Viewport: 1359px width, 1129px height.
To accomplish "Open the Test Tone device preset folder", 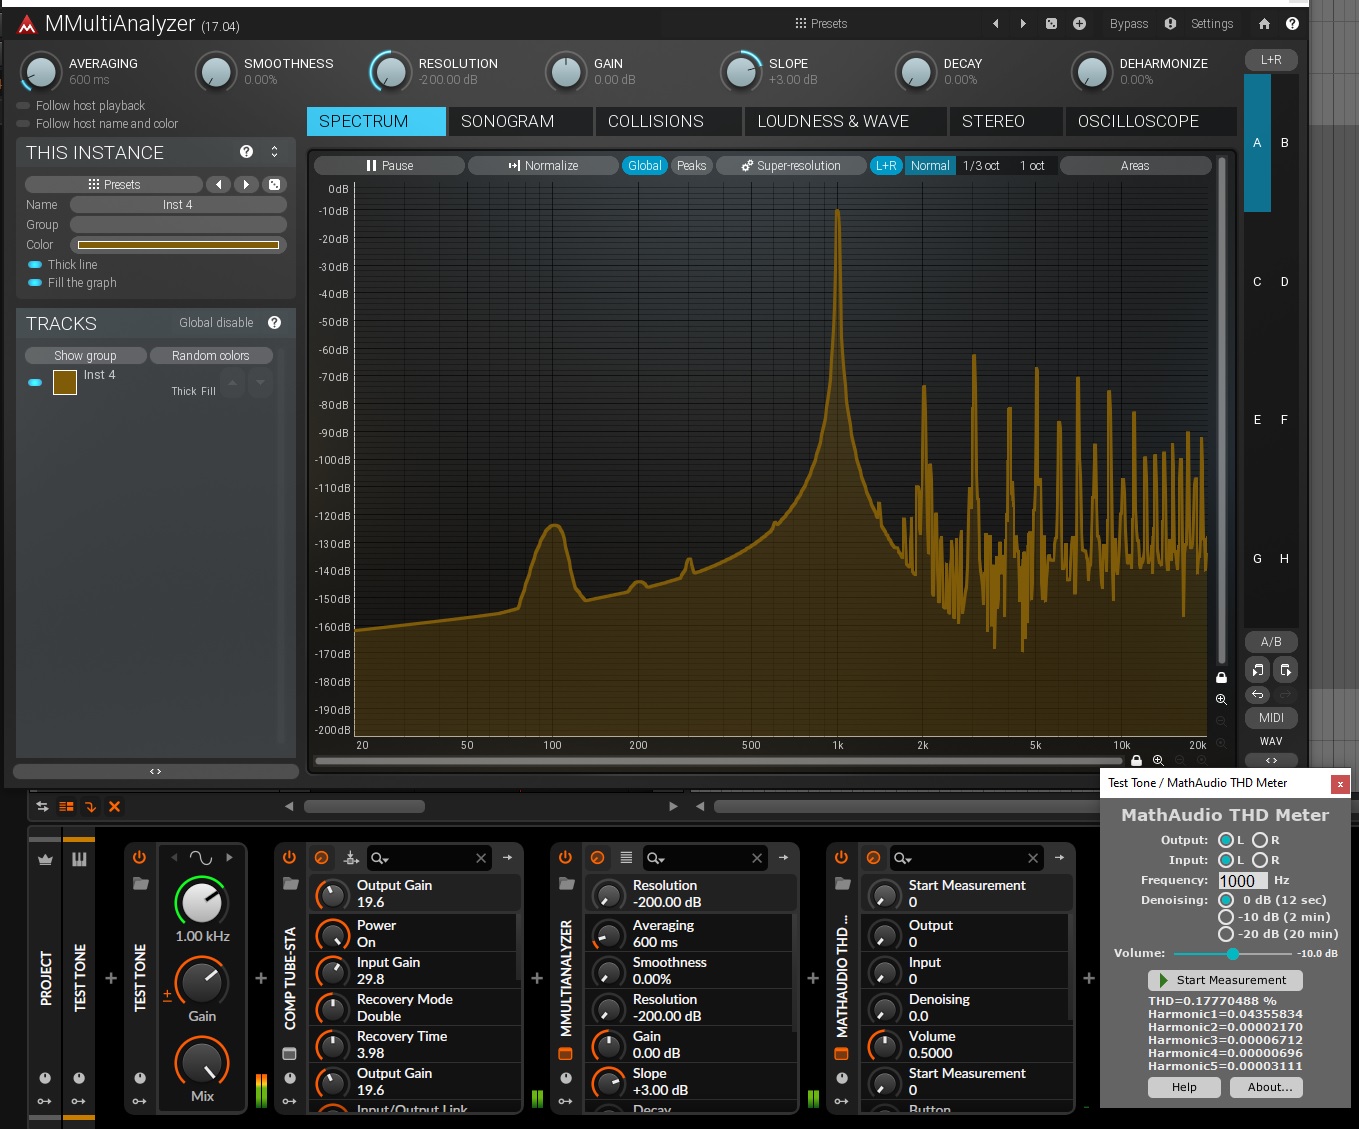I will pyautogui.click(x=140, y=883).
